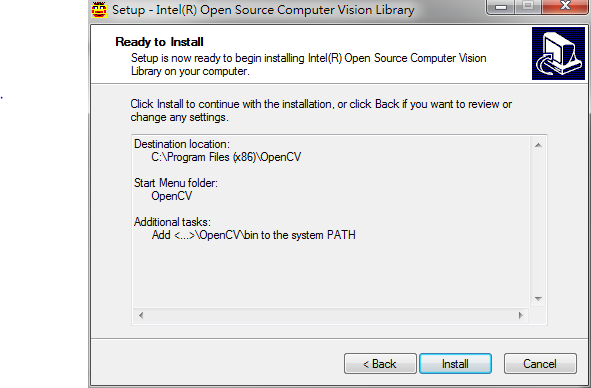The image size is (591, 388).
Task: Click the summary box's down scroll arrow
Action: point(538,299)
